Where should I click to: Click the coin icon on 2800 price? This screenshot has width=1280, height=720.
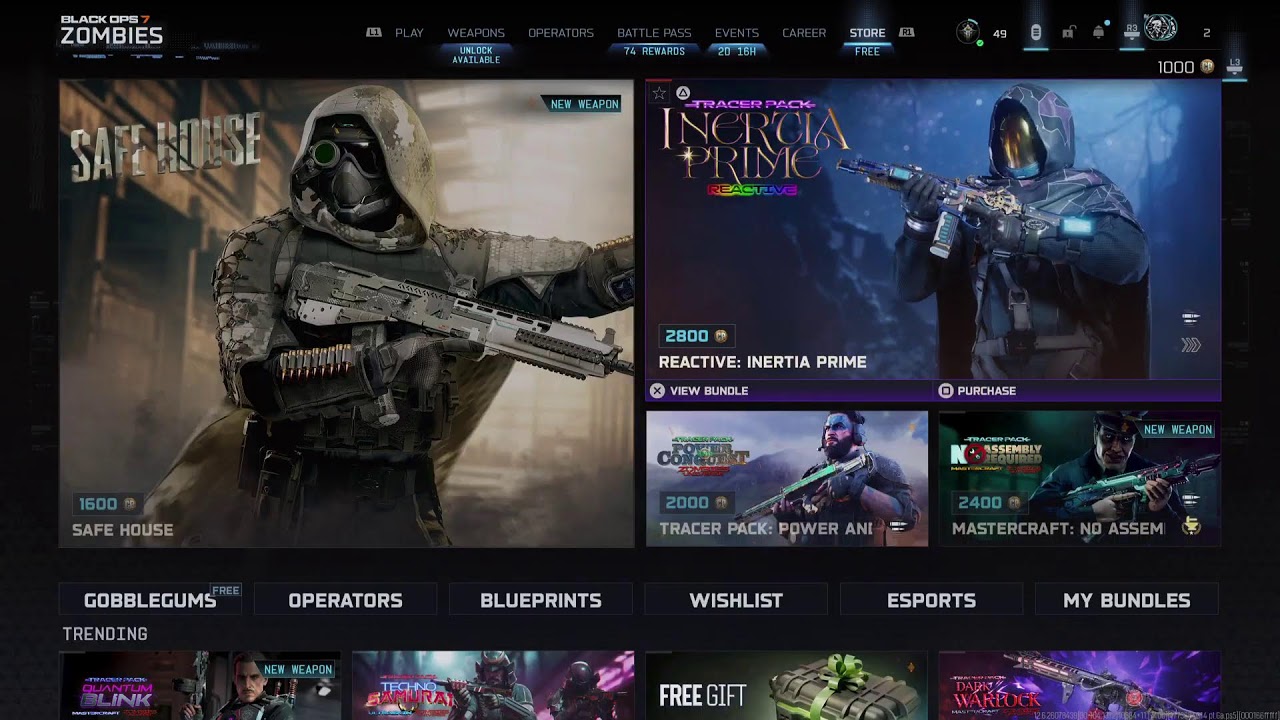(x=719, y=336)
